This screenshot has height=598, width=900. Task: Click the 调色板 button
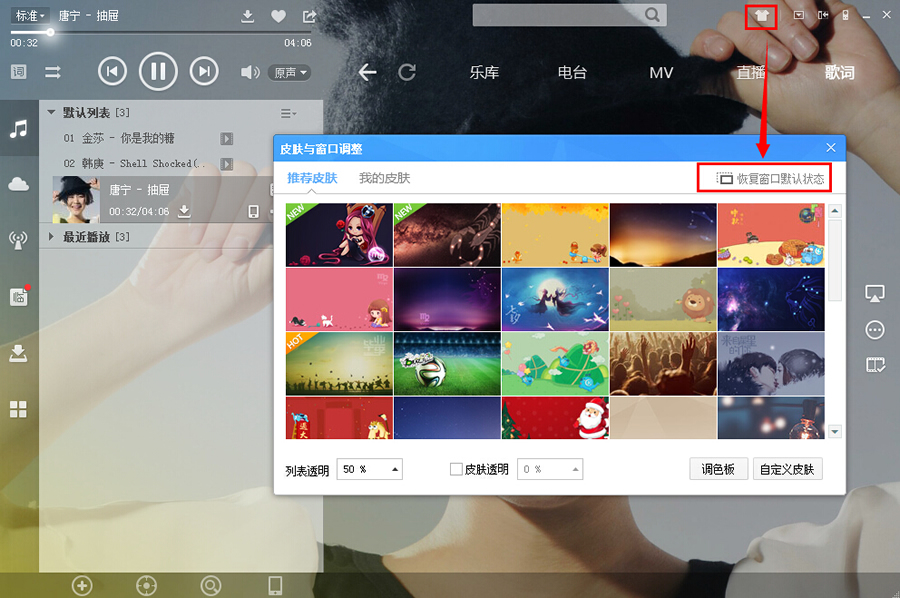[718, 468]
